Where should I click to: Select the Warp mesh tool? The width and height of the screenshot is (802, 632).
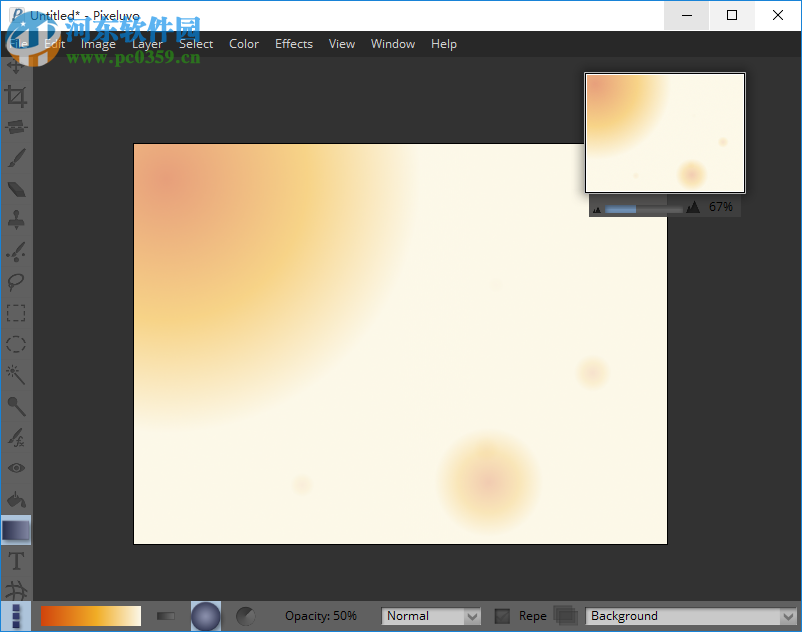click(16, 590)
